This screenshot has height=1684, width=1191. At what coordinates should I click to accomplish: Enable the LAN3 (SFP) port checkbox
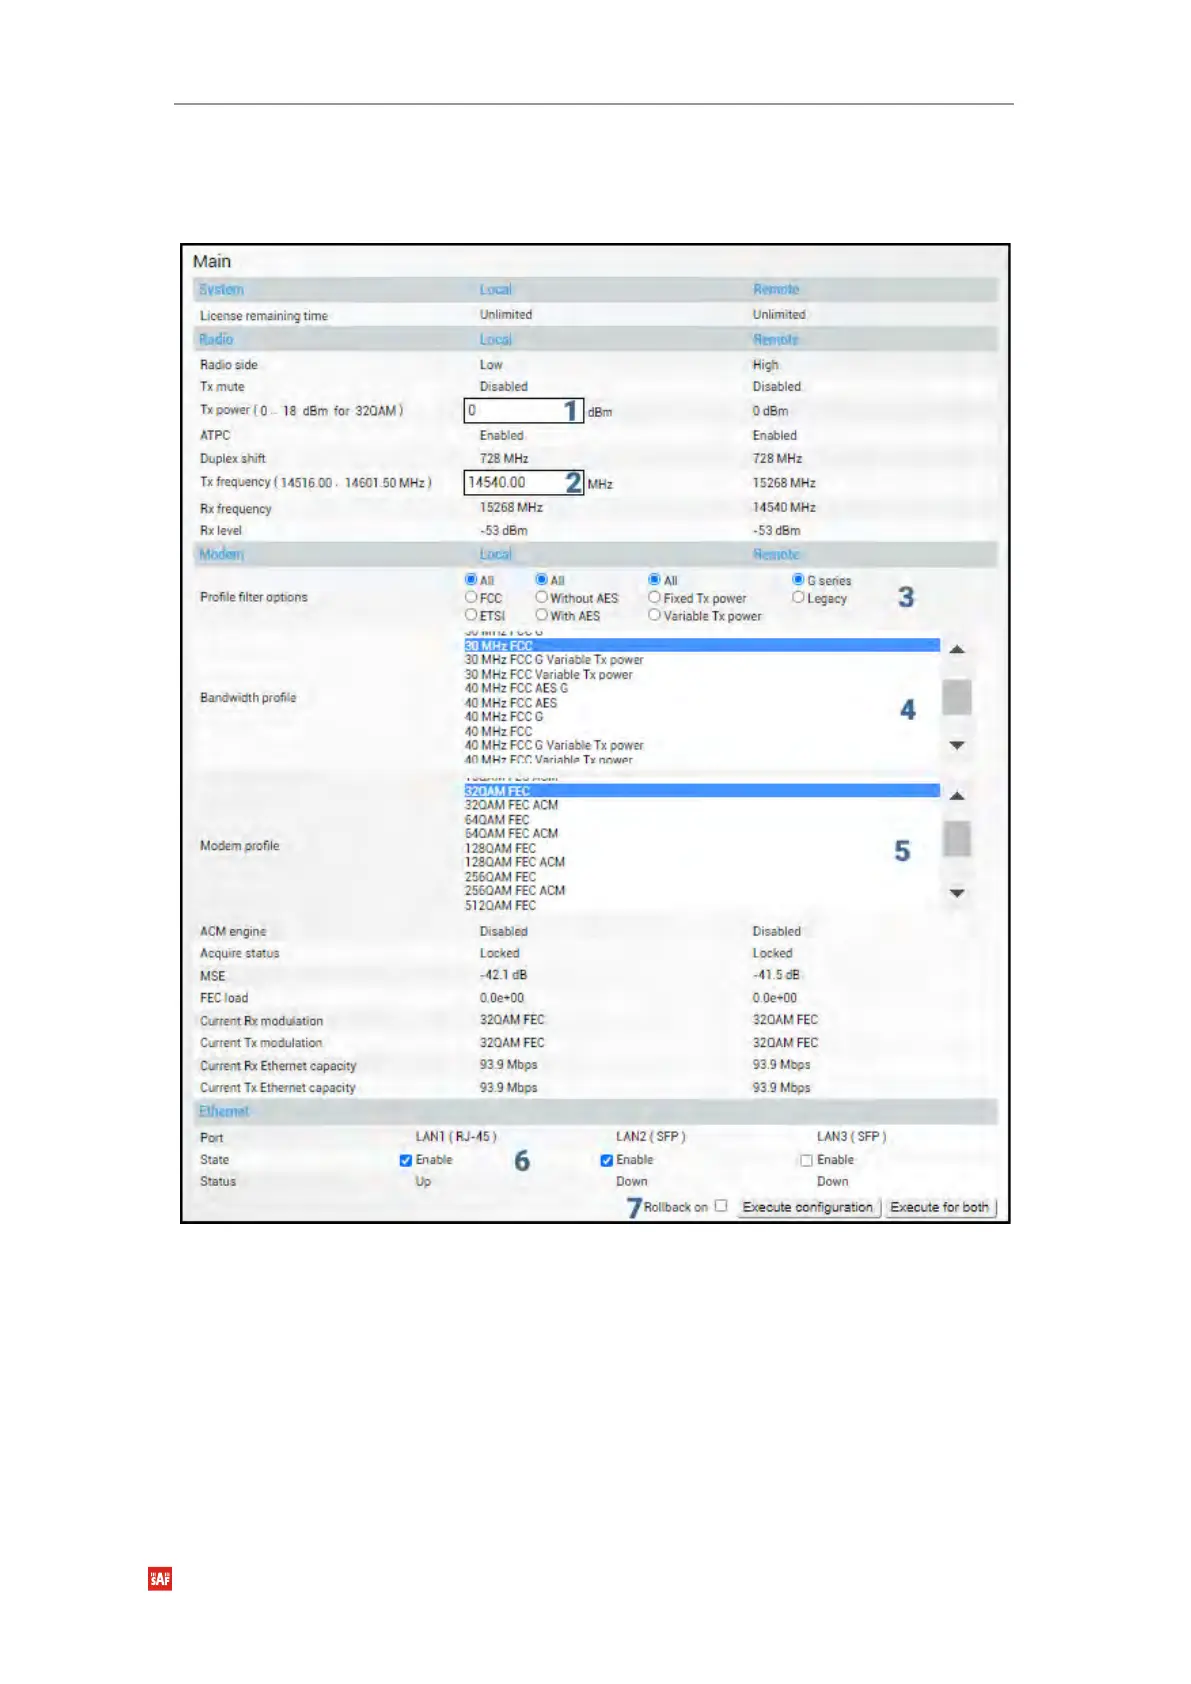pos(806,1161)
